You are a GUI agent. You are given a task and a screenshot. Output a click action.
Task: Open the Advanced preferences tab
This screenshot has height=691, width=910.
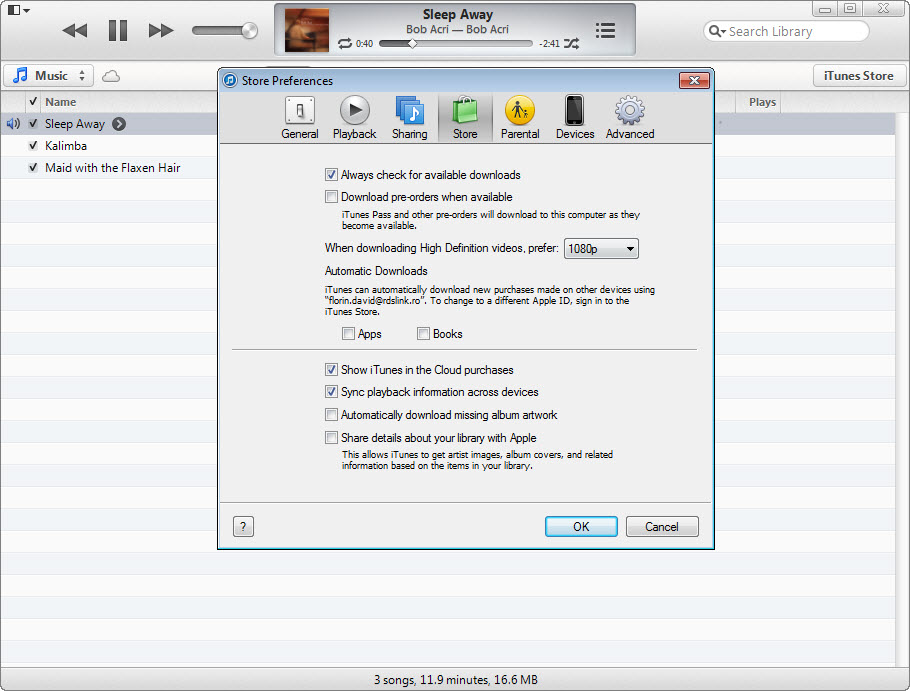pyautogui.click(x=630, y=118)
